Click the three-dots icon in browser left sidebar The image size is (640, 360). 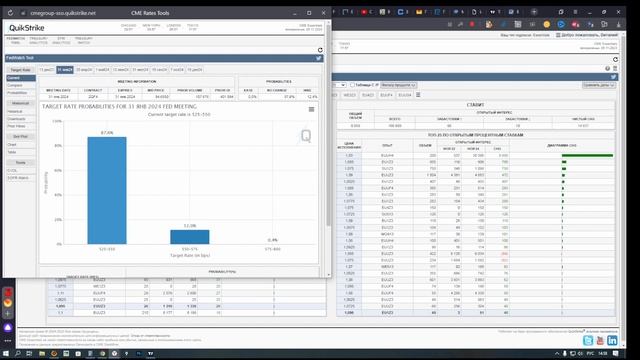(x=8, y=340)
